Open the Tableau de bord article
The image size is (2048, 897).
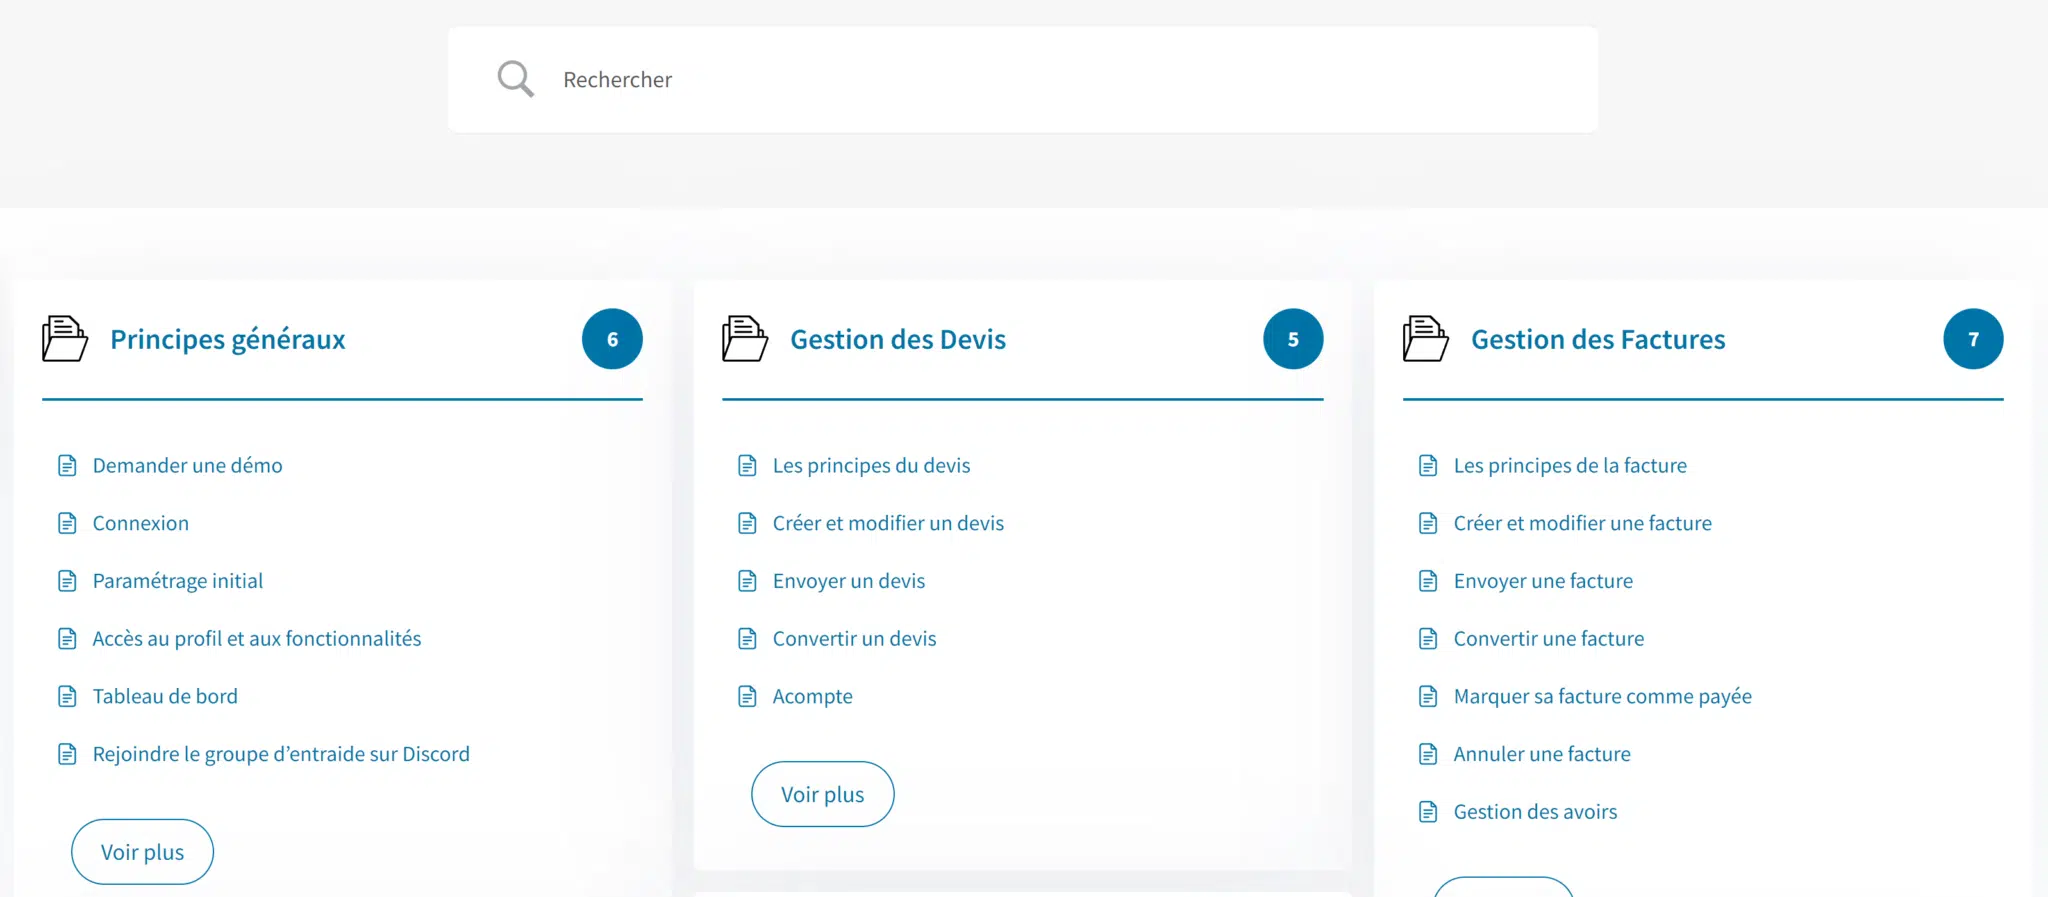click(165, 696)
